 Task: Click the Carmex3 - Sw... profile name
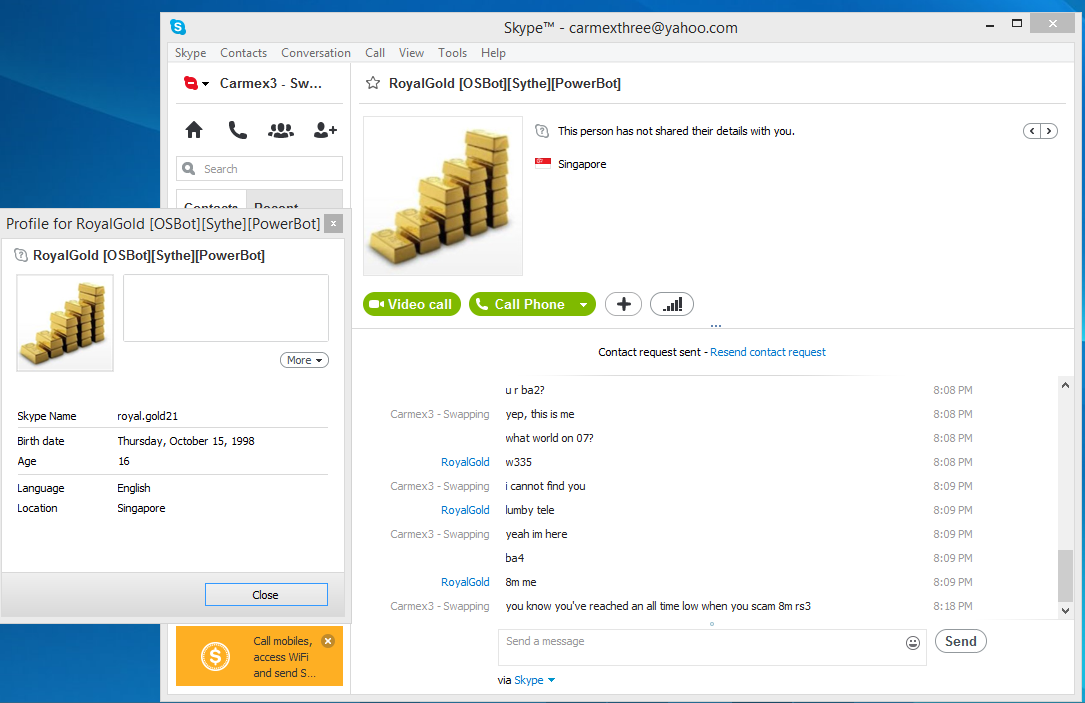[271, 83]
